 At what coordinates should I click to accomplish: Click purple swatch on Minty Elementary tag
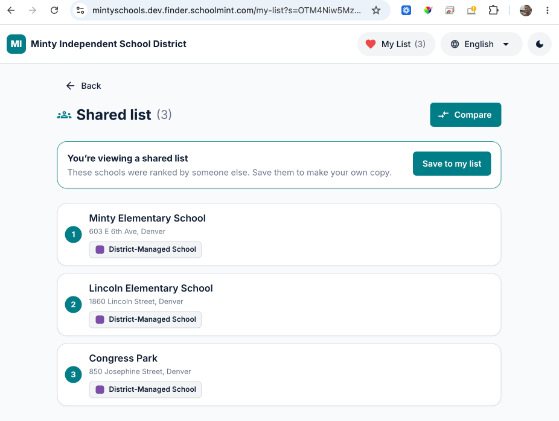(100, 249)
